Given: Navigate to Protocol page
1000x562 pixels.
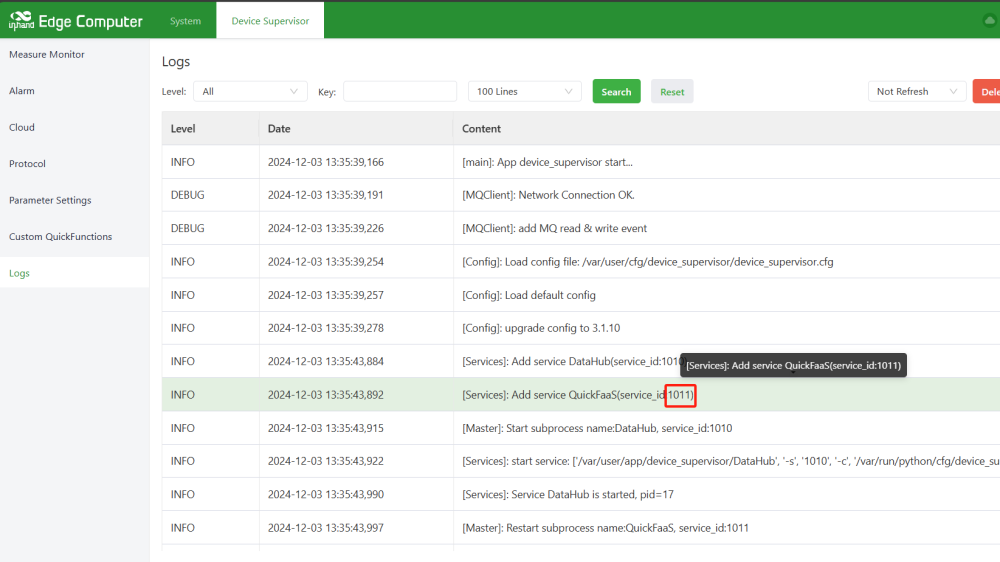Looking at the screenshot, I should (27, 164).
